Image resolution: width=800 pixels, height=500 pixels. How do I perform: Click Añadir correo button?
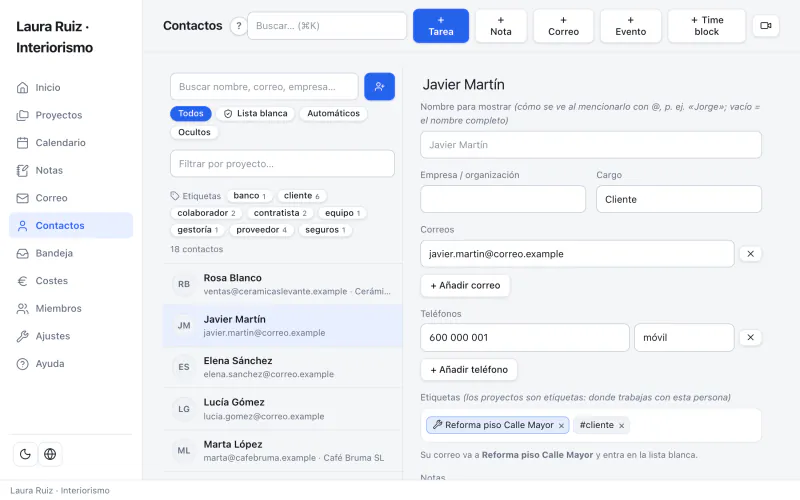(465, 286)
